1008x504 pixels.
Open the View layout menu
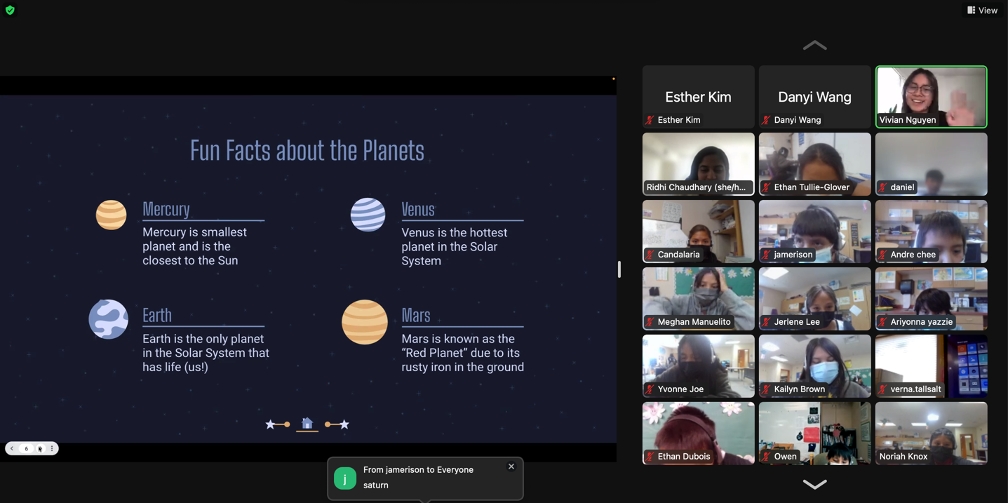pos(982,10)
